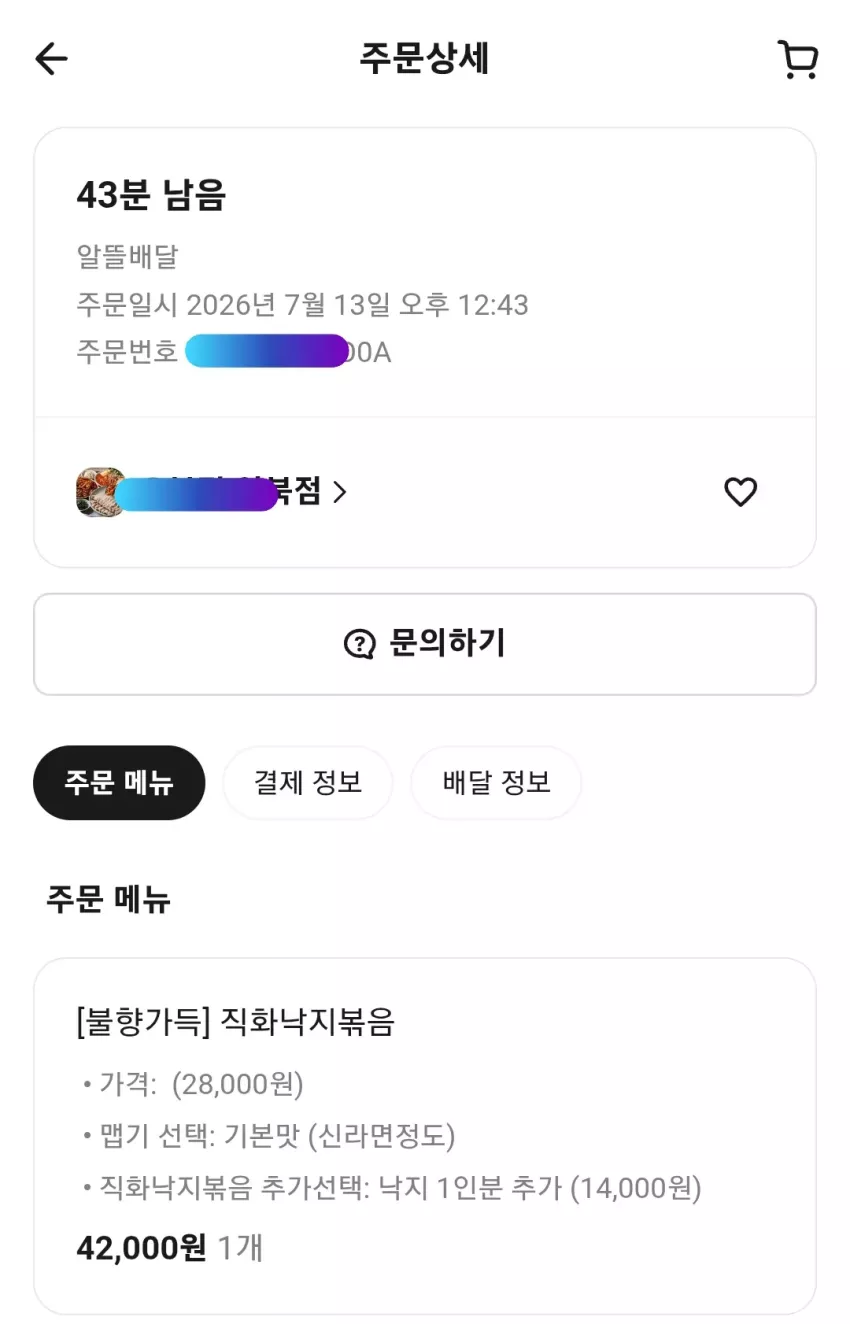Open the store page via chevron arrow
The image size is (850, 1324).
(x=340, y=492)
